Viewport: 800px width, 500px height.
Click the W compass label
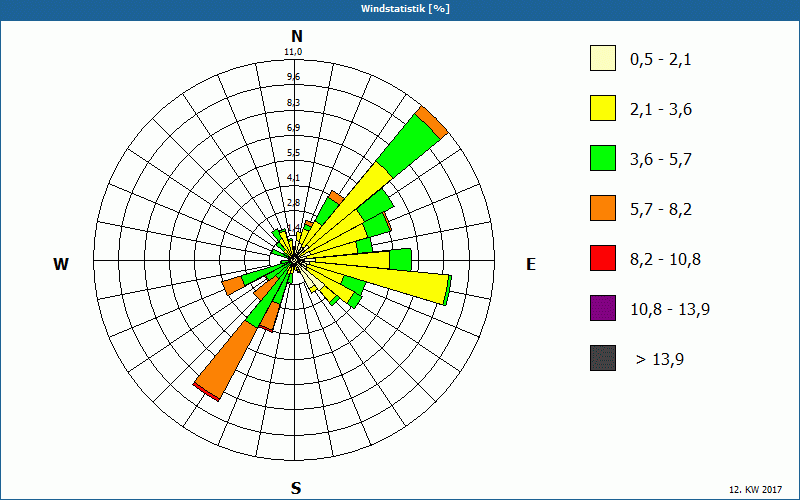pos(61,264)
